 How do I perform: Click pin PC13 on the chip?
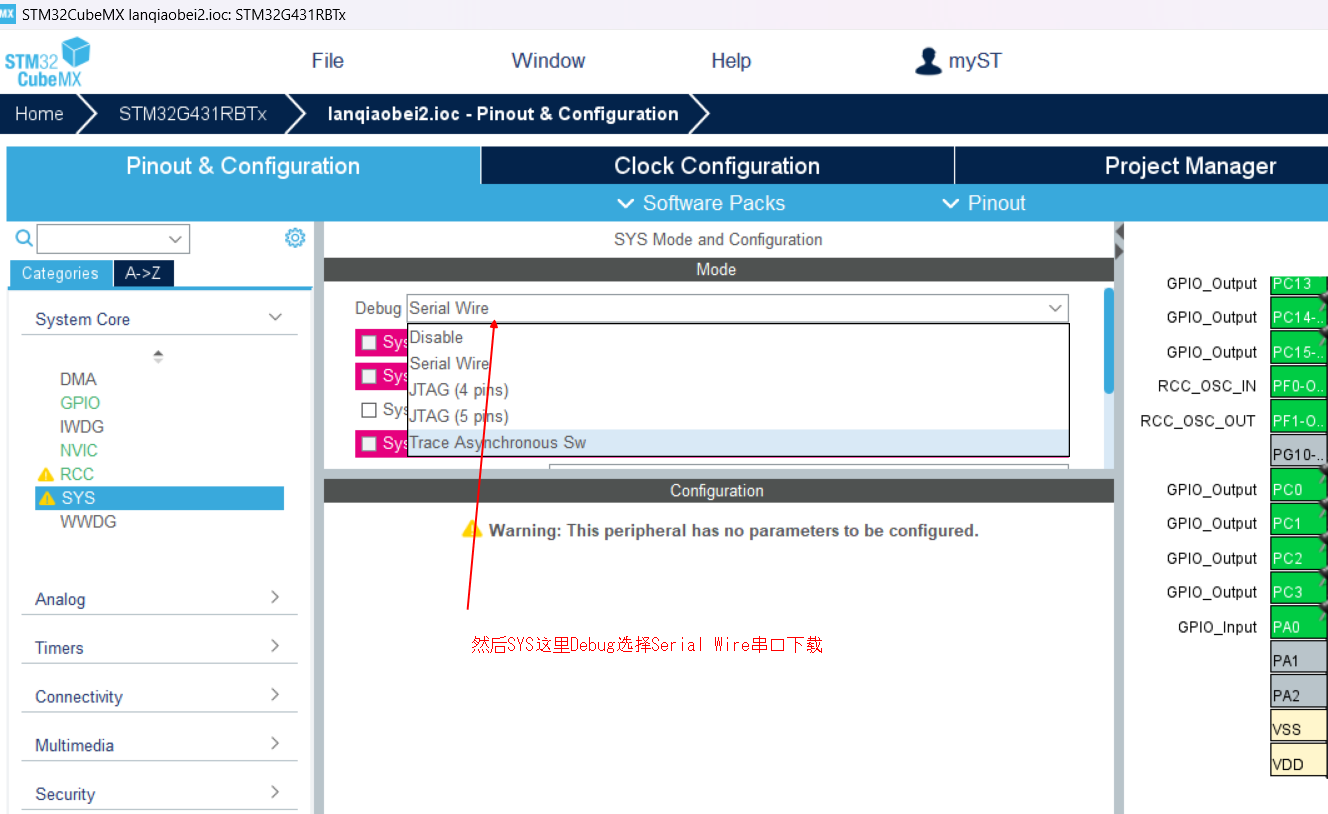point(1298,284)
